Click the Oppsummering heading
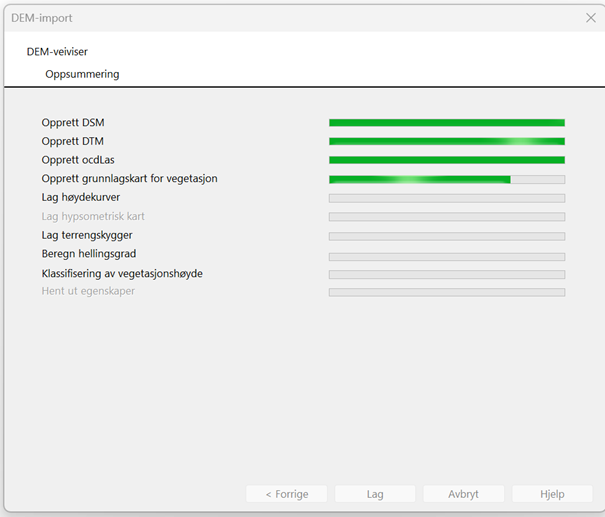 [x=82, y=74]
